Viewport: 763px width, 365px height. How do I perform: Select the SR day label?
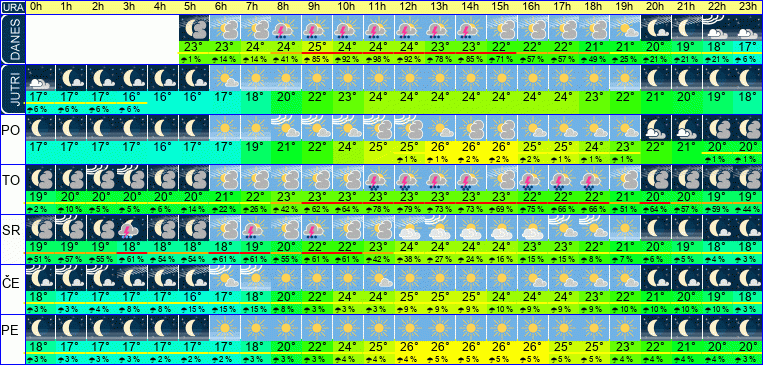[x=12, y=231]
